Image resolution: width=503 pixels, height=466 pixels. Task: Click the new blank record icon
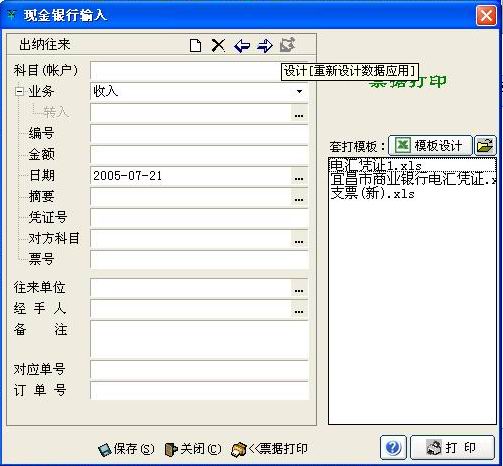click(195, 45)
